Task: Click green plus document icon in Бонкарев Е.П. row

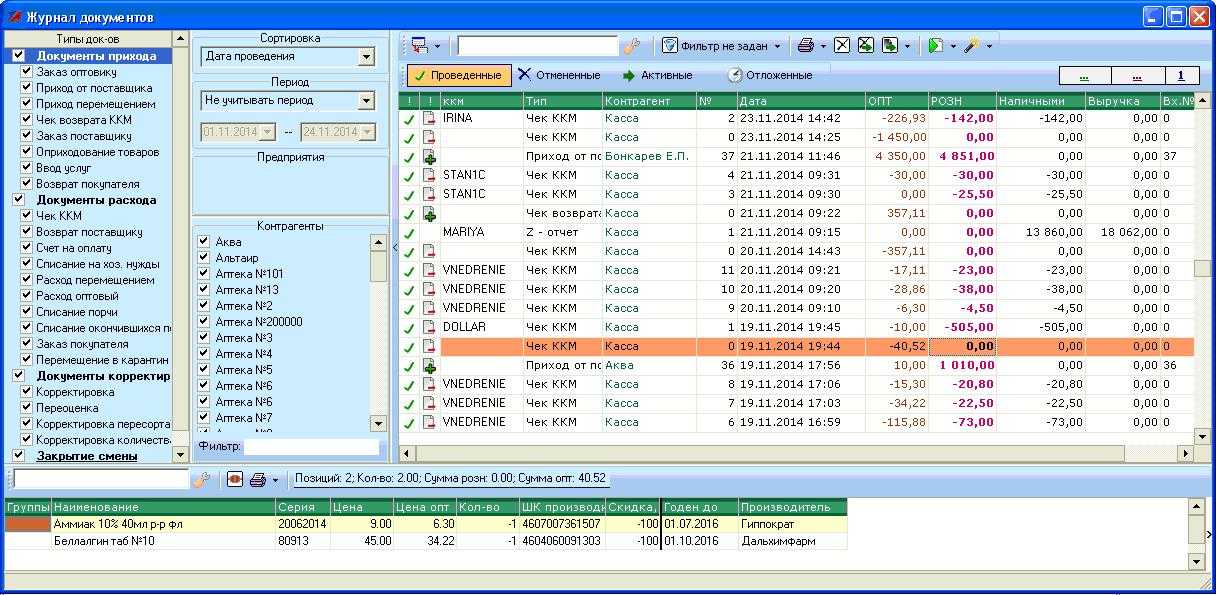Action: point(430,157)
